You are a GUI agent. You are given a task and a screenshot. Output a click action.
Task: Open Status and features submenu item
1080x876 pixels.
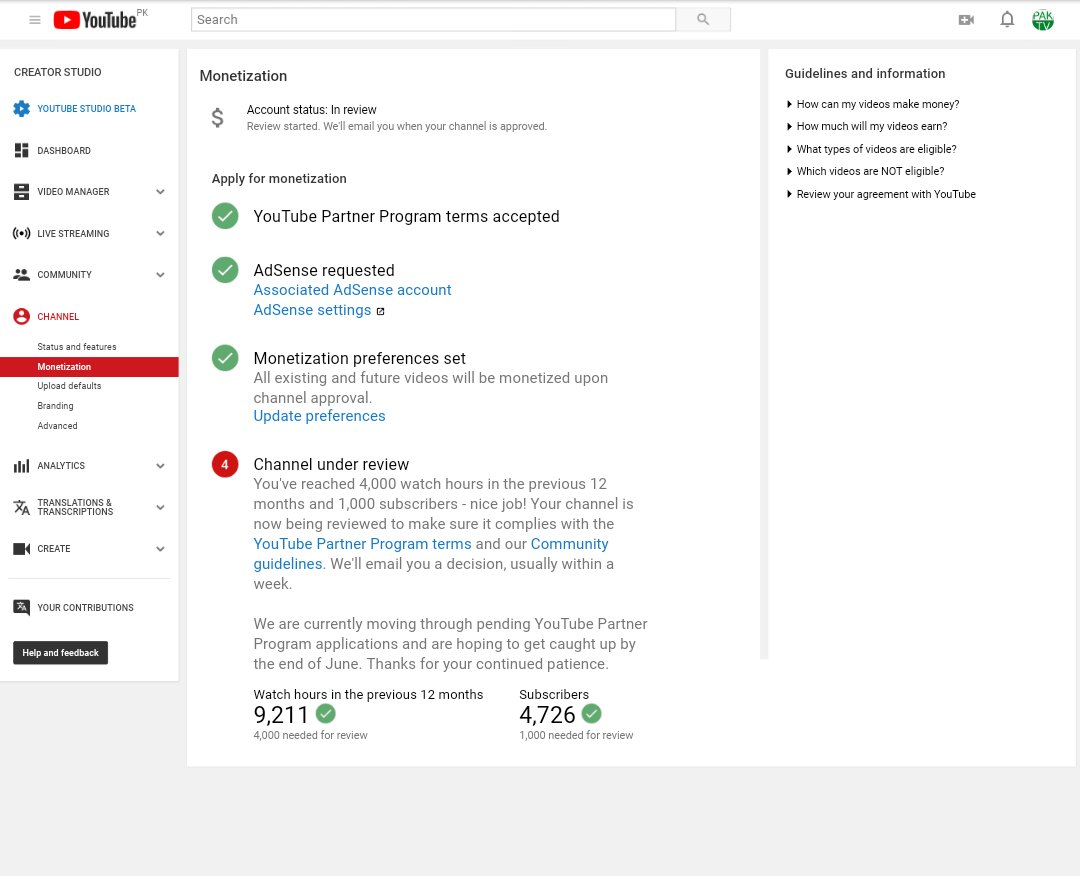[76, 346]
